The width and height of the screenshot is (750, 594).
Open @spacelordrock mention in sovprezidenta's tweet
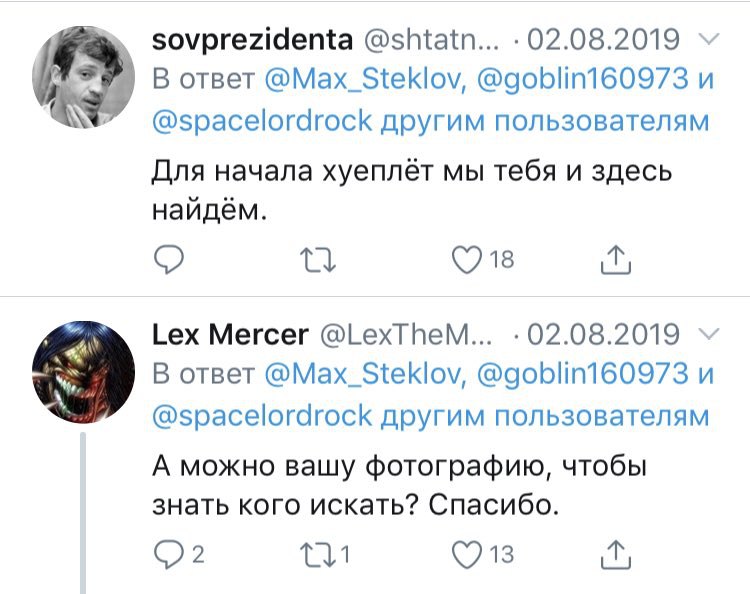click(x=262, y=121)
